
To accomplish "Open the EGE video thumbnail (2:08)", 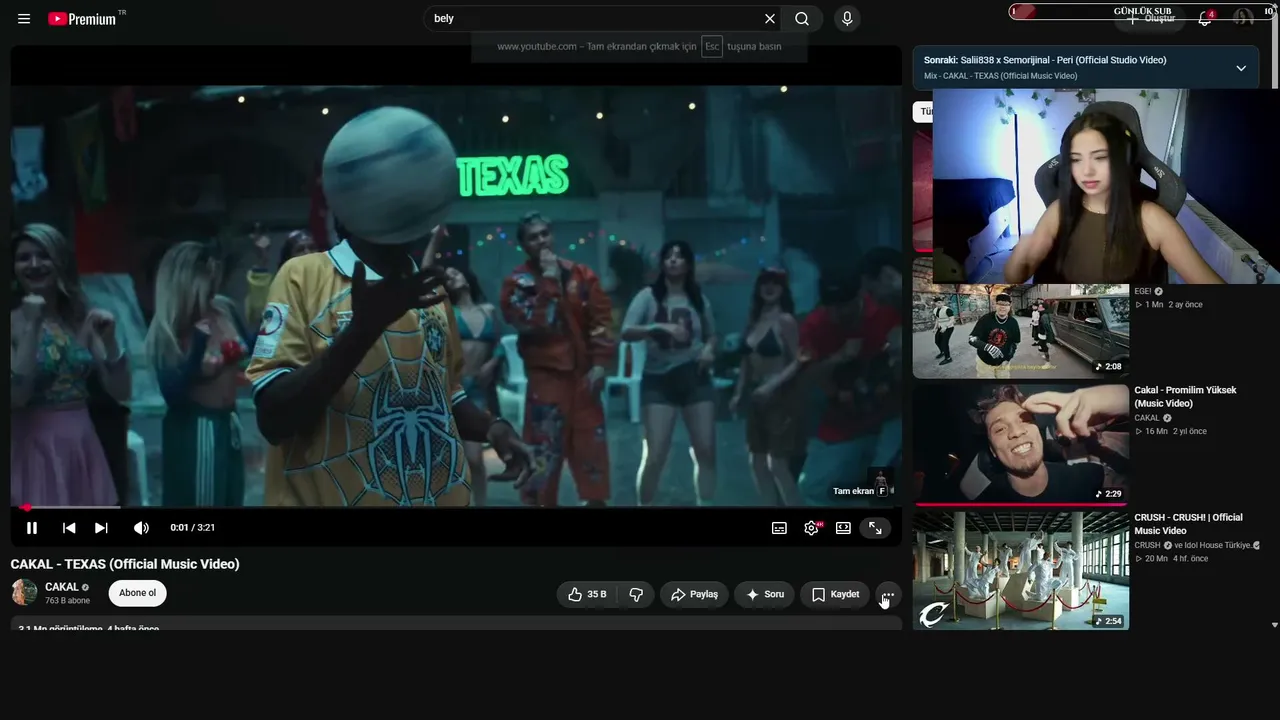I will (1021, 331).
